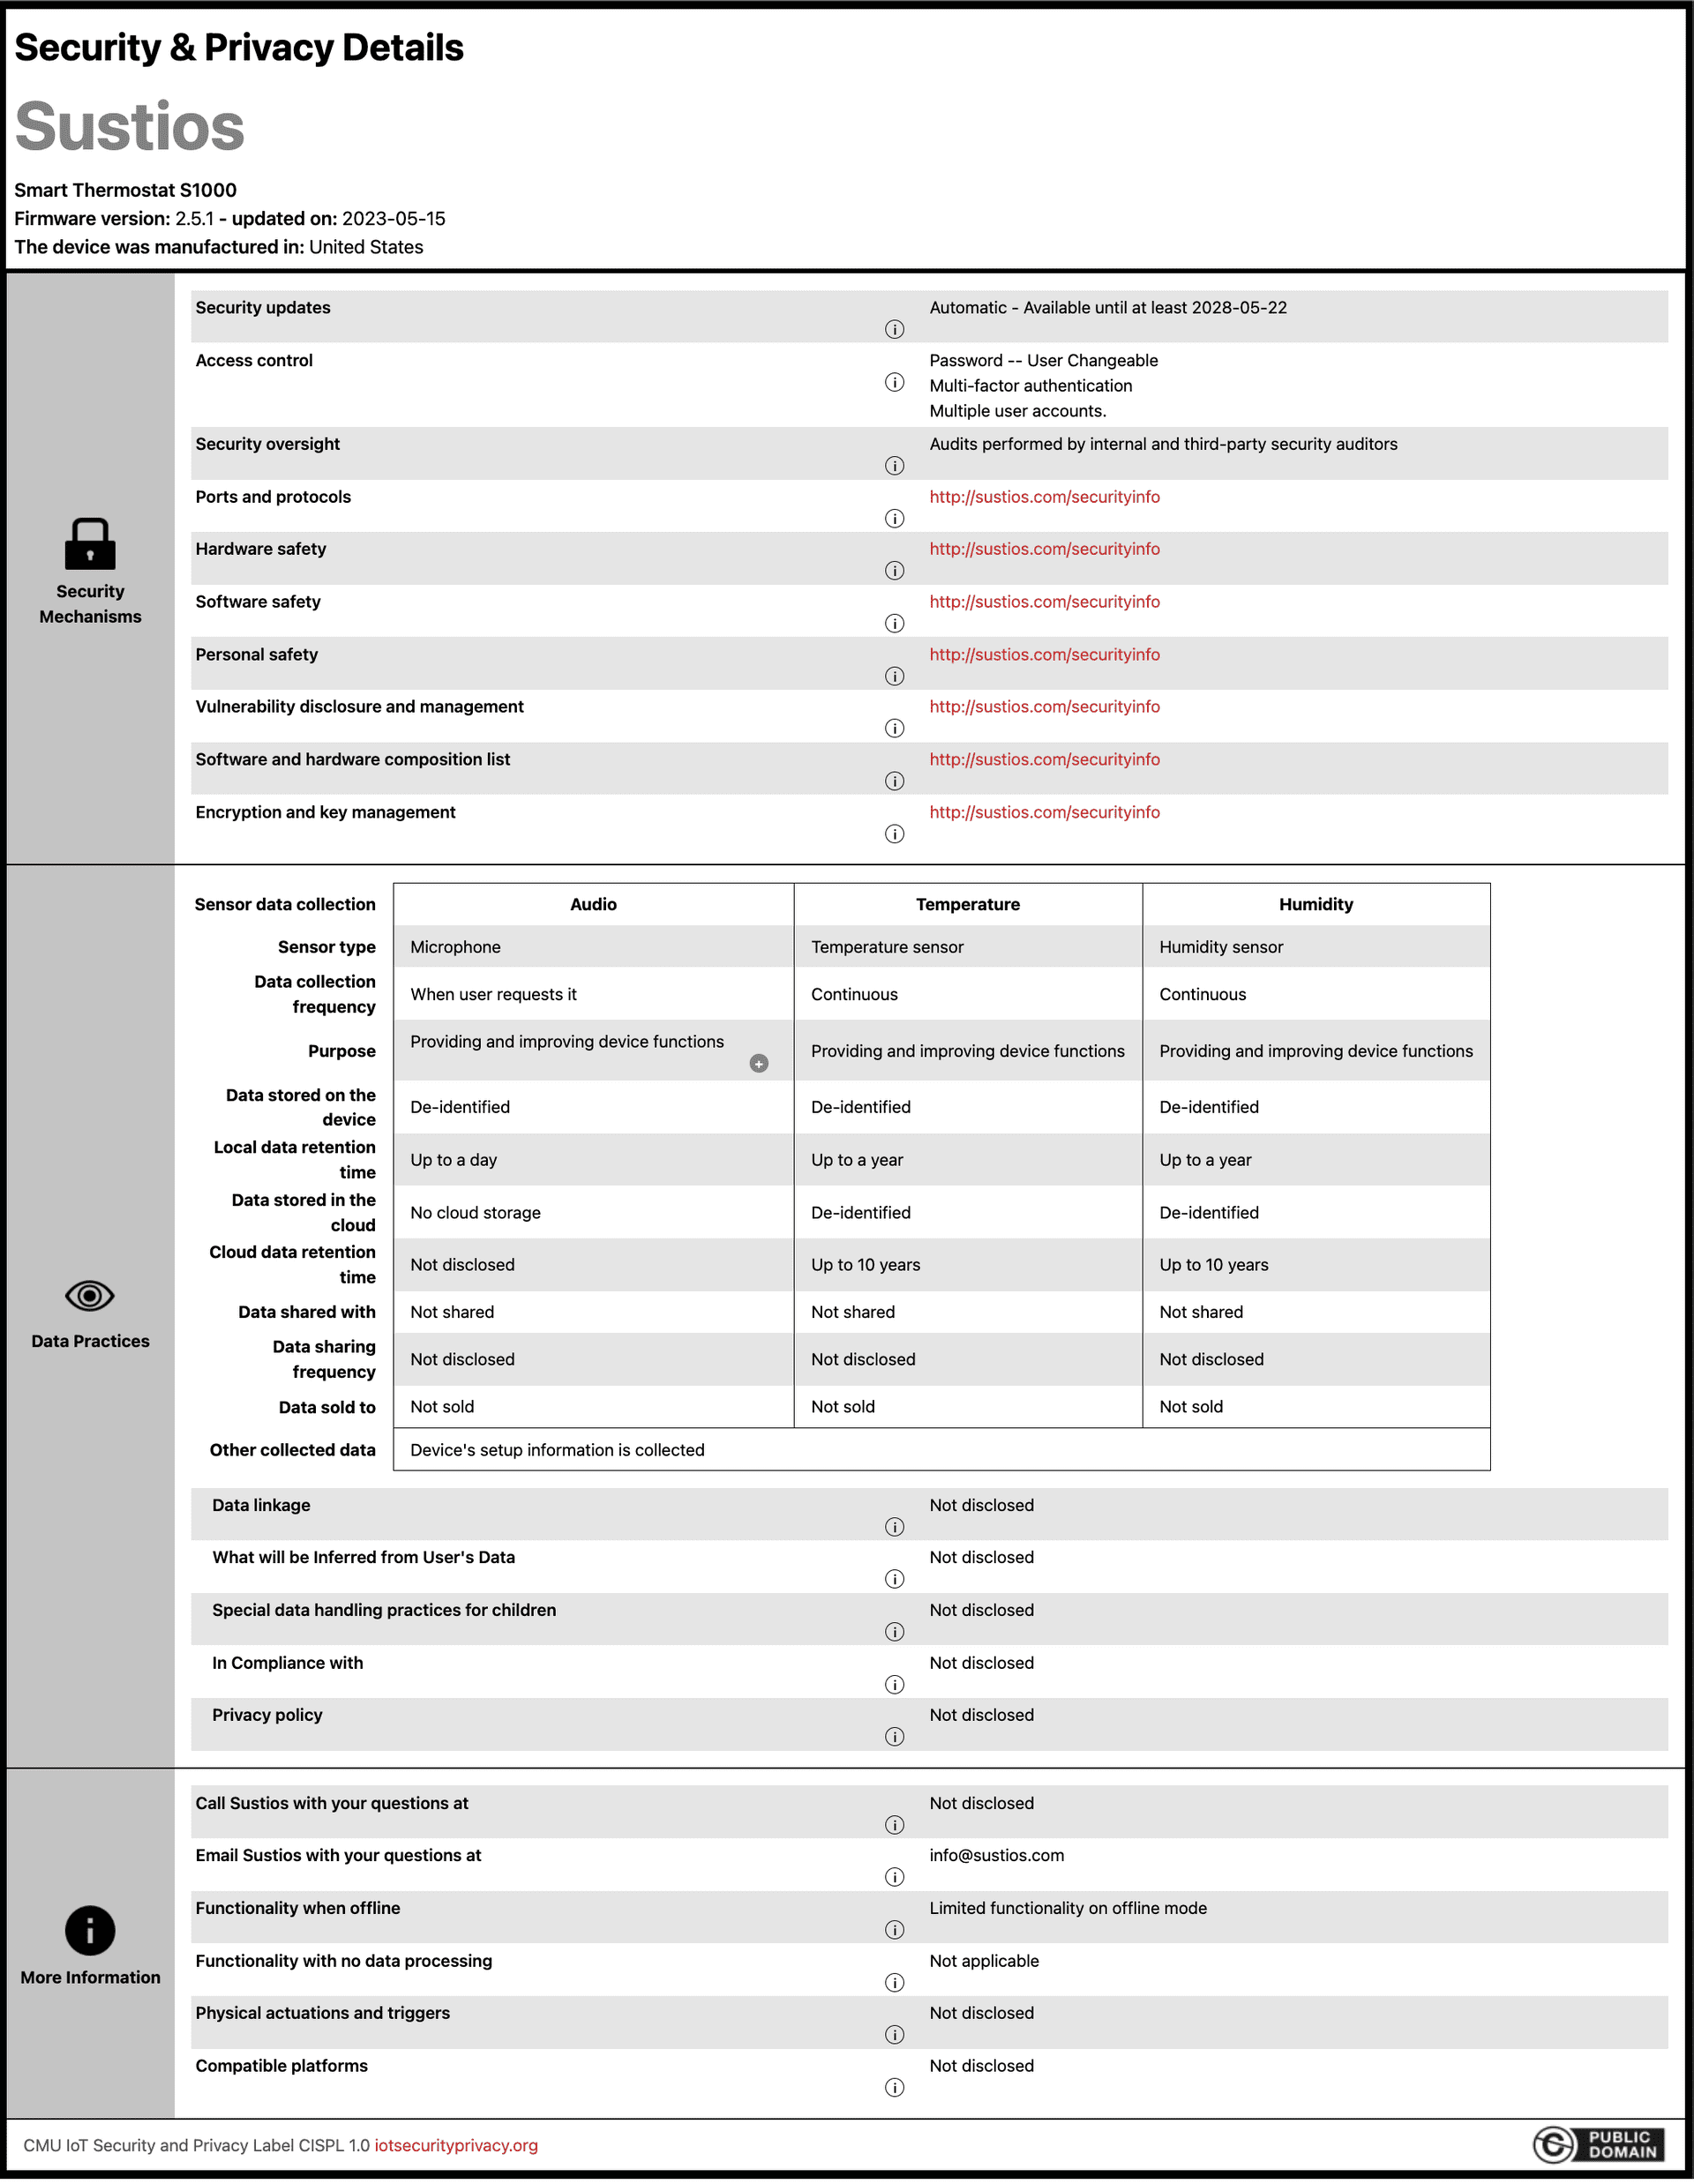1694x2184 pixels.
Task: Select the Humidity column header
Action: 1316,905
